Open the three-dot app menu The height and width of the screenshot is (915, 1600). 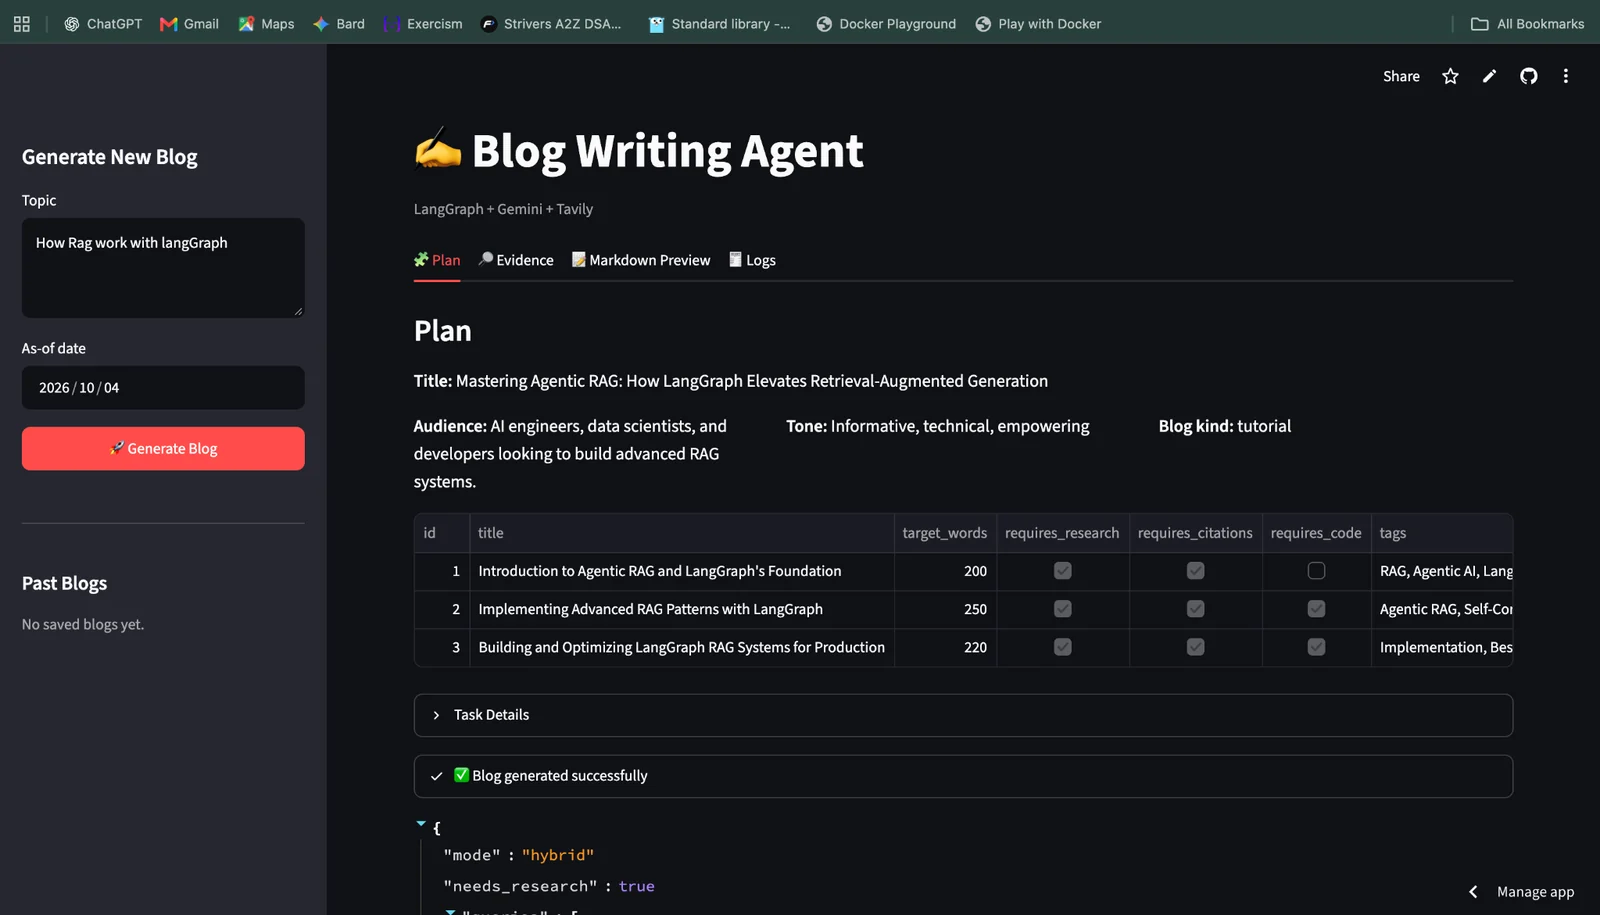point(1565,76)
